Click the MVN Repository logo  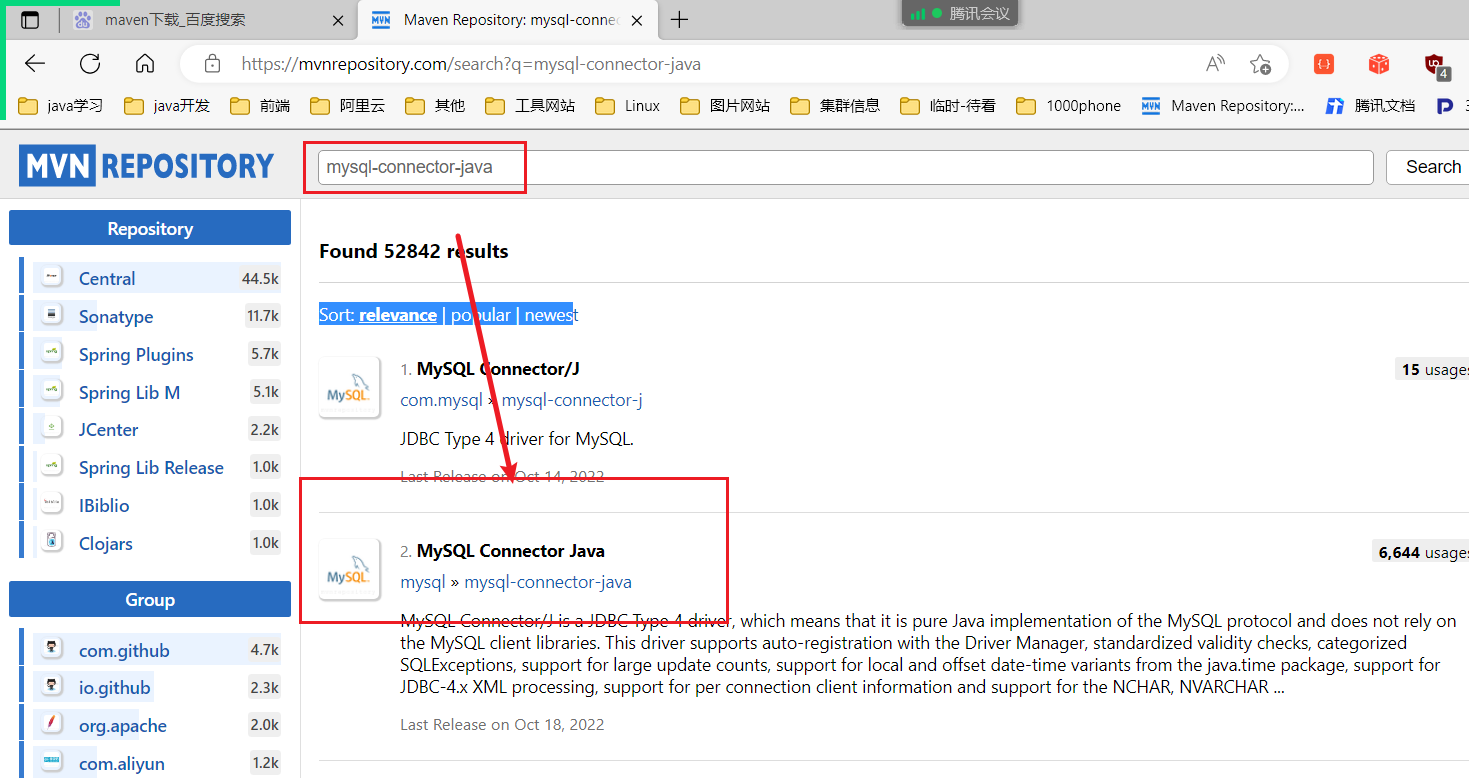tap(146, 166)
